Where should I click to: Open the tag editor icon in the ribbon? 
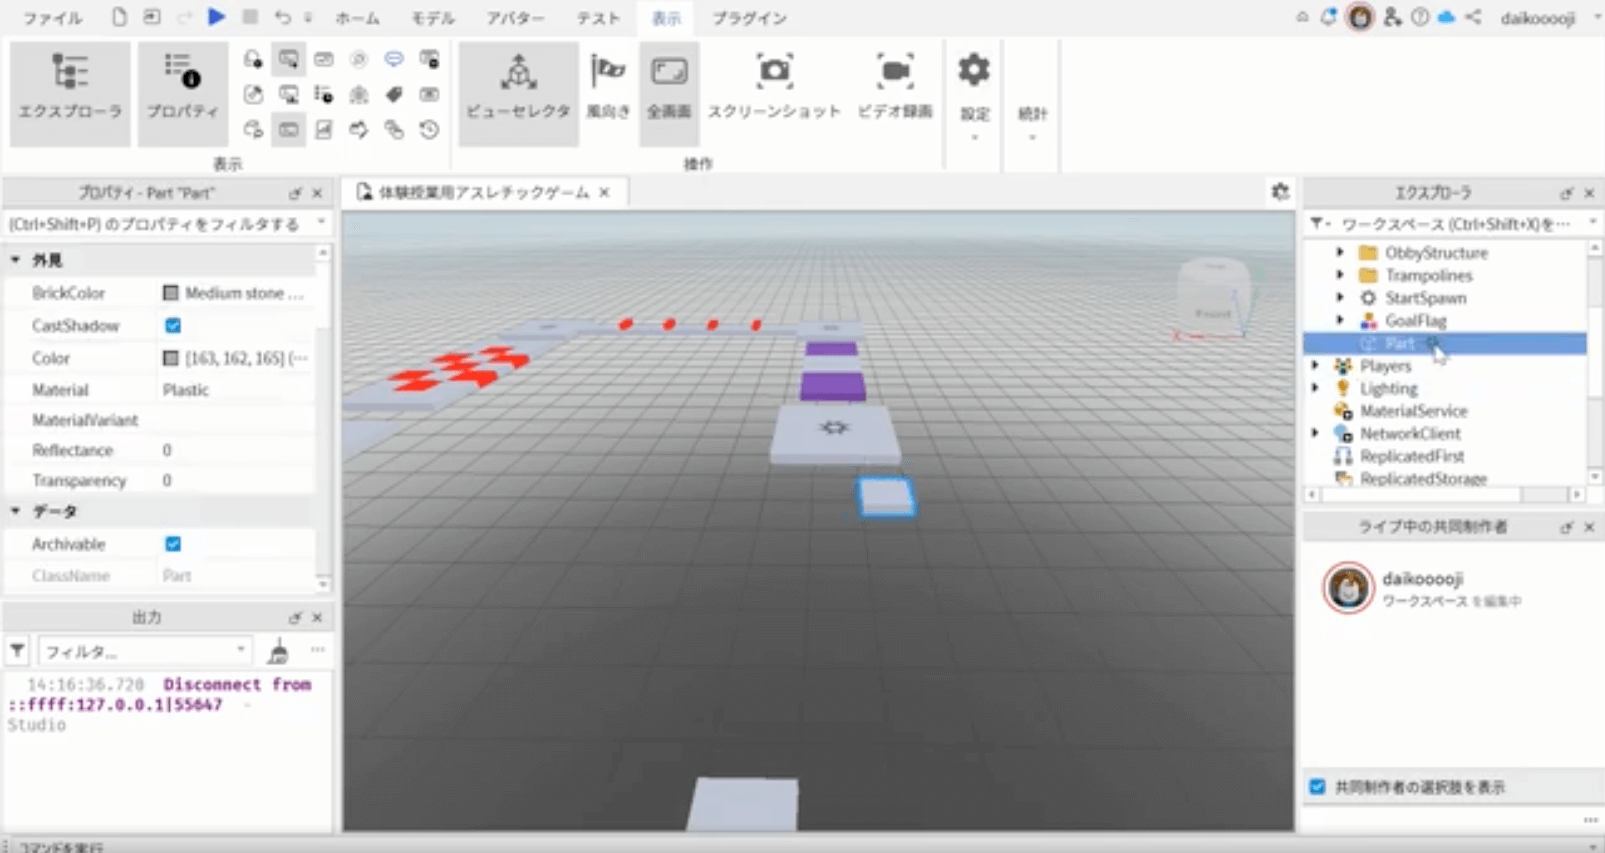tap(394, 94)
